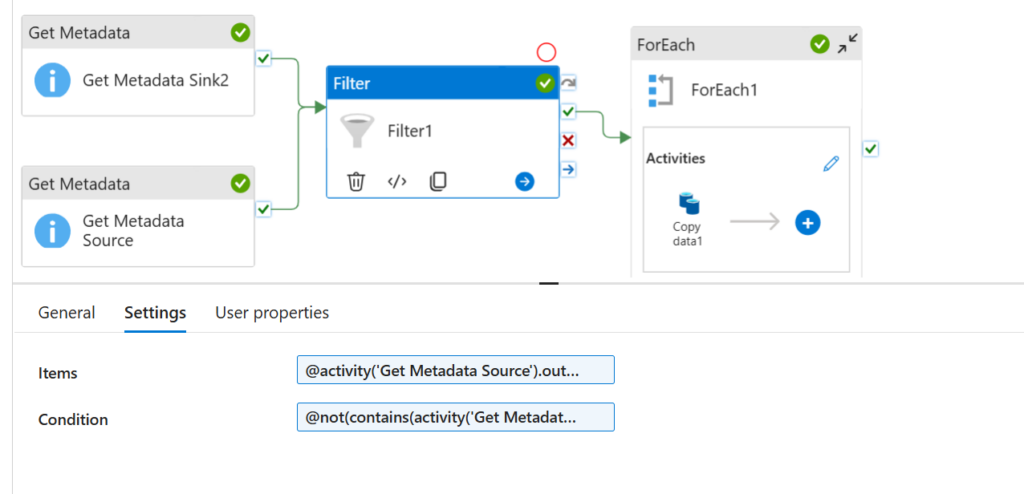Click the skipped connector arrow on the Filter
Image resolution: width=1024 pixels, height=494 pixels.
click(x=568, y=83)
